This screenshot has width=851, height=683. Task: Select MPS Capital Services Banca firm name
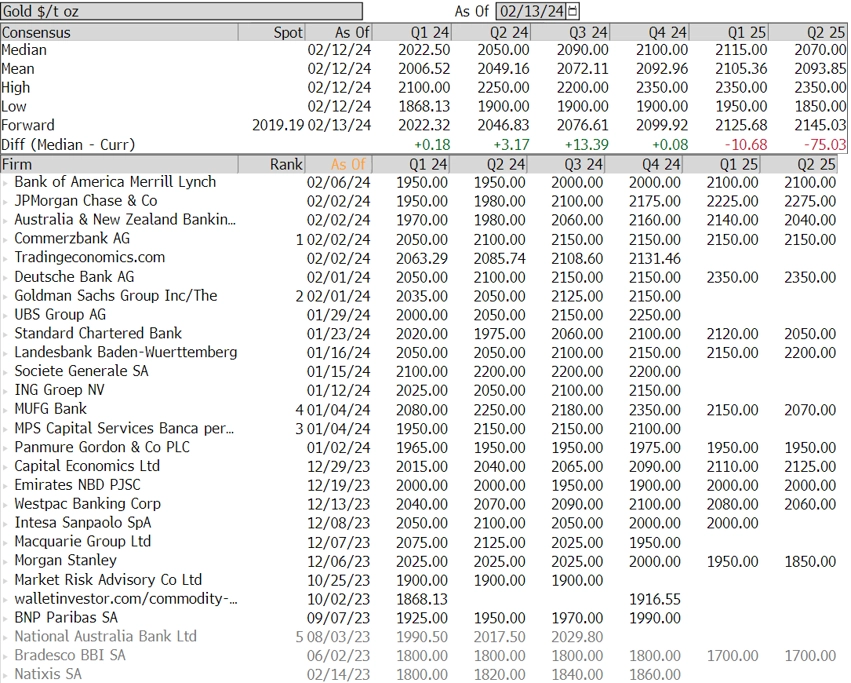click(124, 428)
